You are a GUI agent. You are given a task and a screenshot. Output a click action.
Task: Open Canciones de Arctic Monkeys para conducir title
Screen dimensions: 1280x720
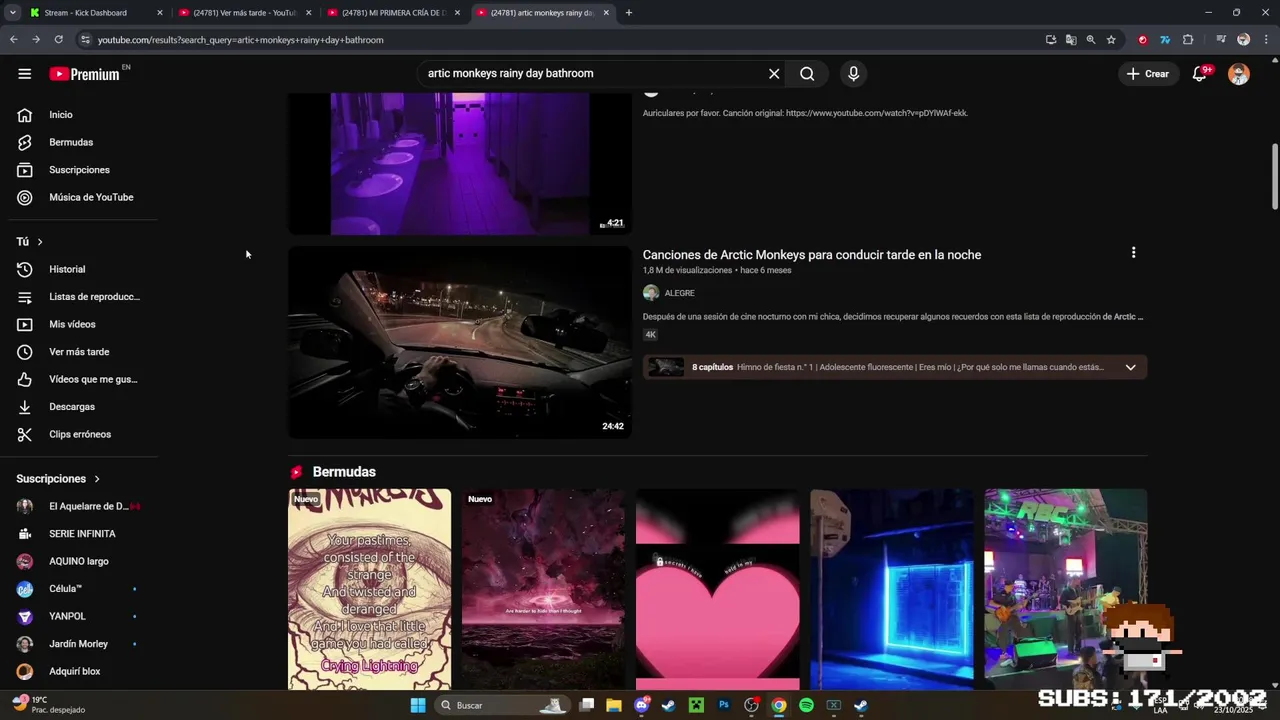[812, 255]
